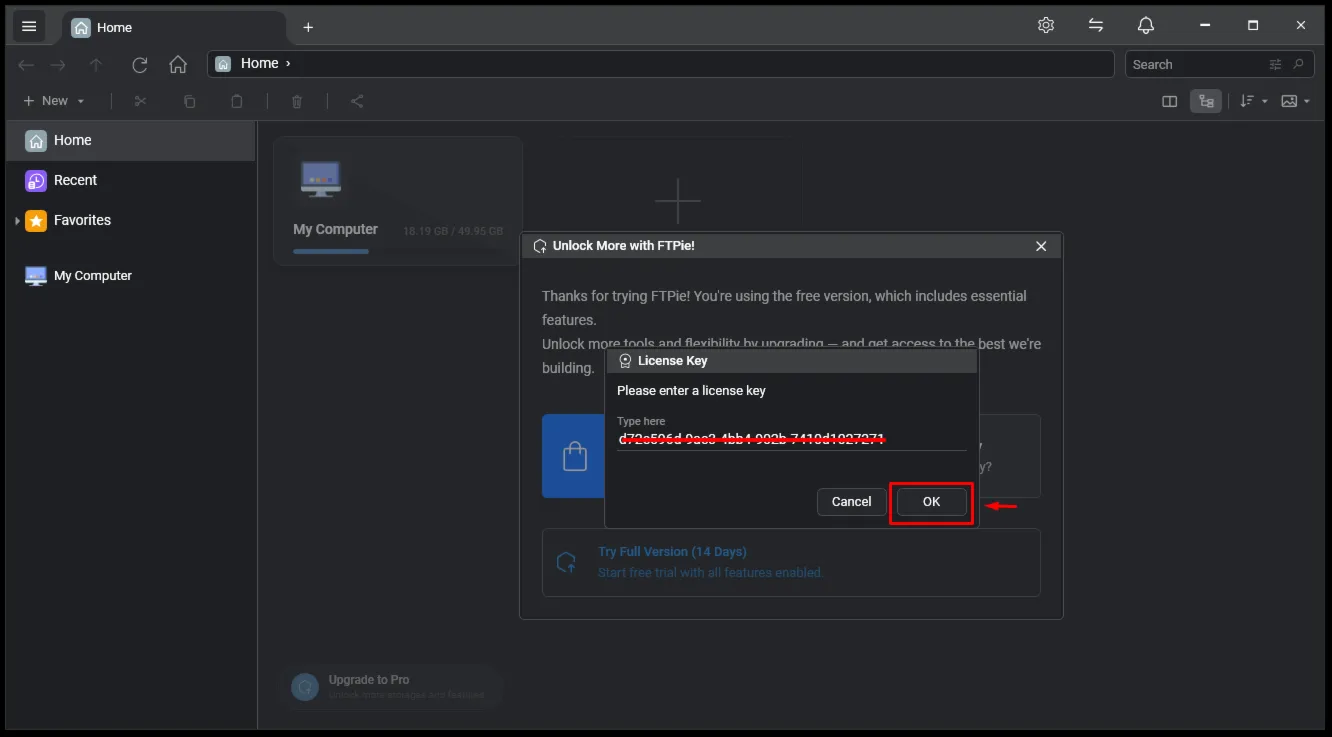Screen dimensions: 1332x737
Task: Open the settings gear in title bar
Action: 1046,26
